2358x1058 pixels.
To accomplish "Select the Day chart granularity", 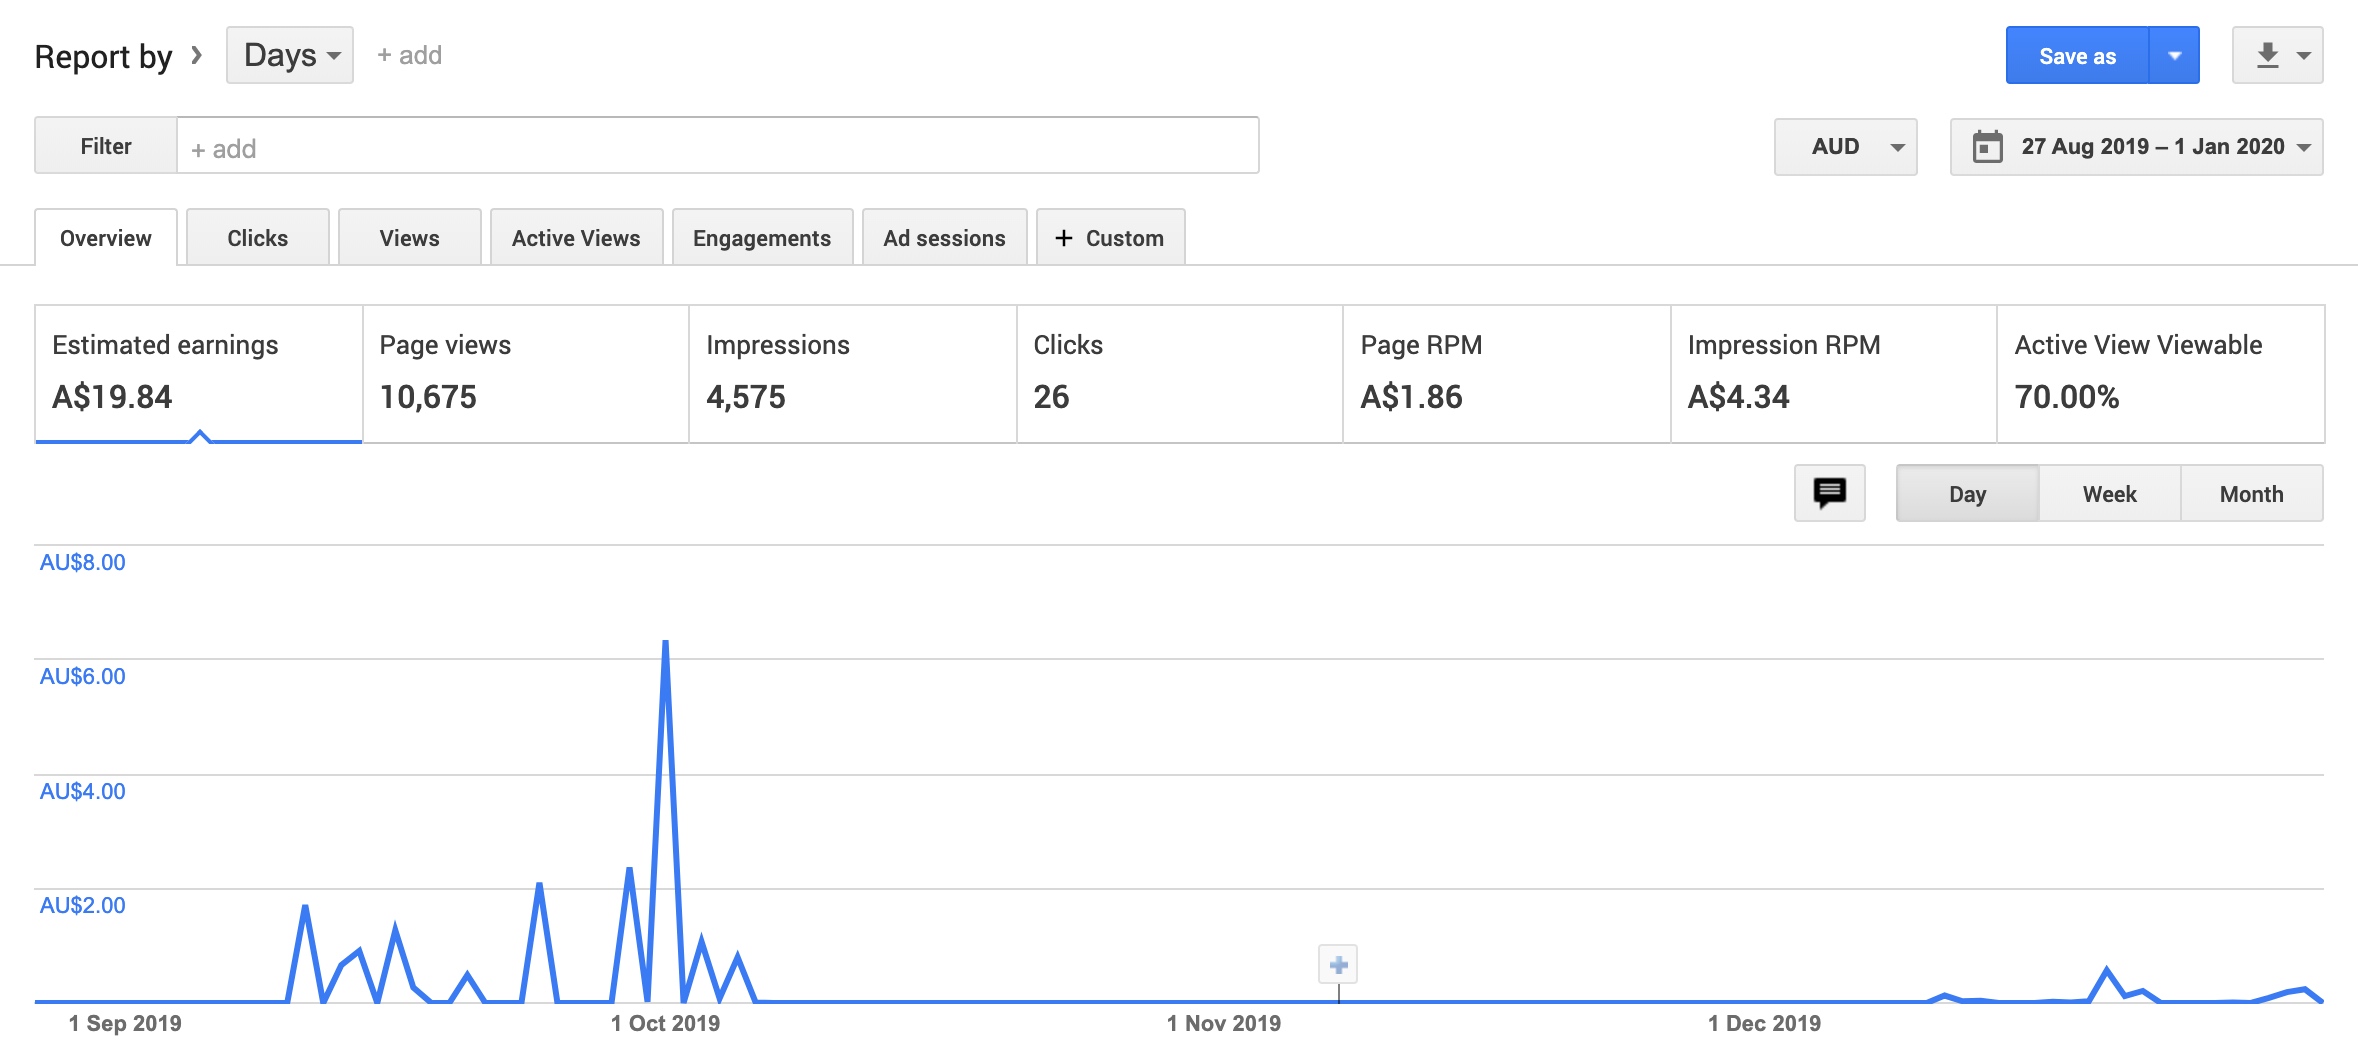I will (1967, 494).
